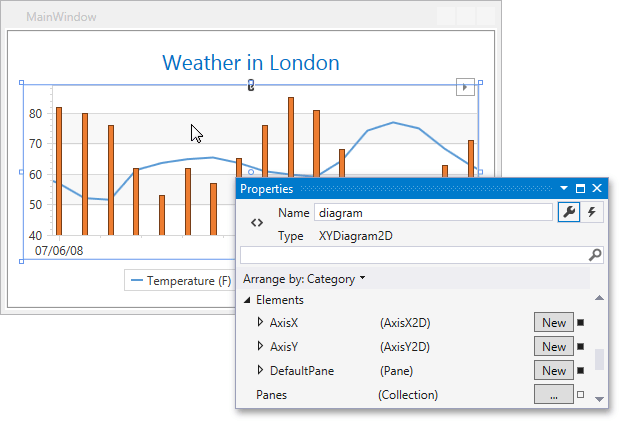Open the Properties window position dropdown arrow

564,189
